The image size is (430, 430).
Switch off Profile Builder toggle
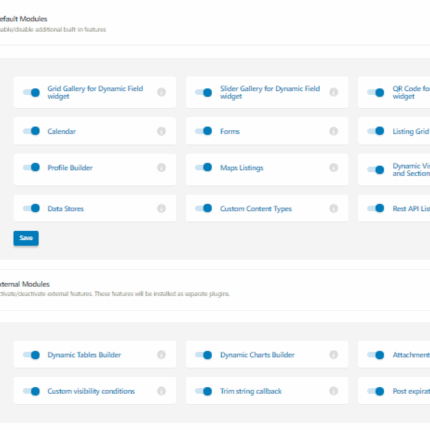pos(31,167)
